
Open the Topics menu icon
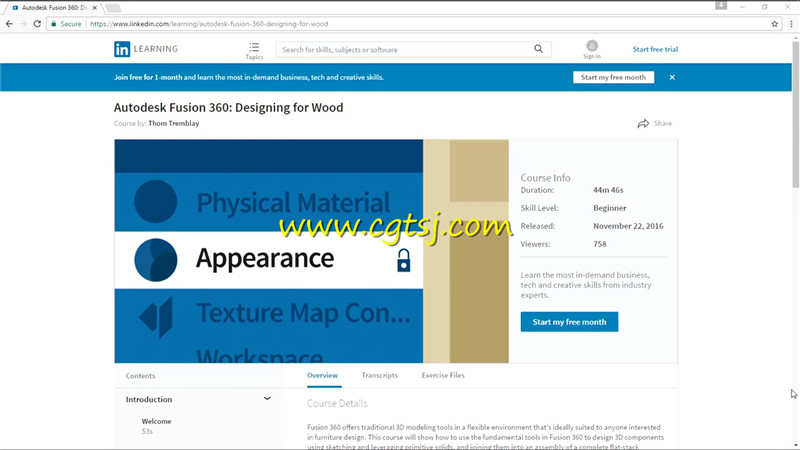tap(254, 47)
